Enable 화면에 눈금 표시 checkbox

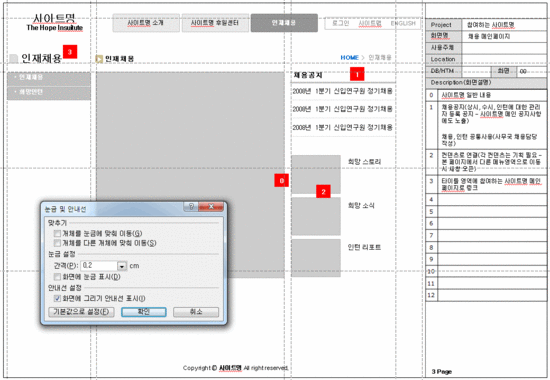pos(57,277)
